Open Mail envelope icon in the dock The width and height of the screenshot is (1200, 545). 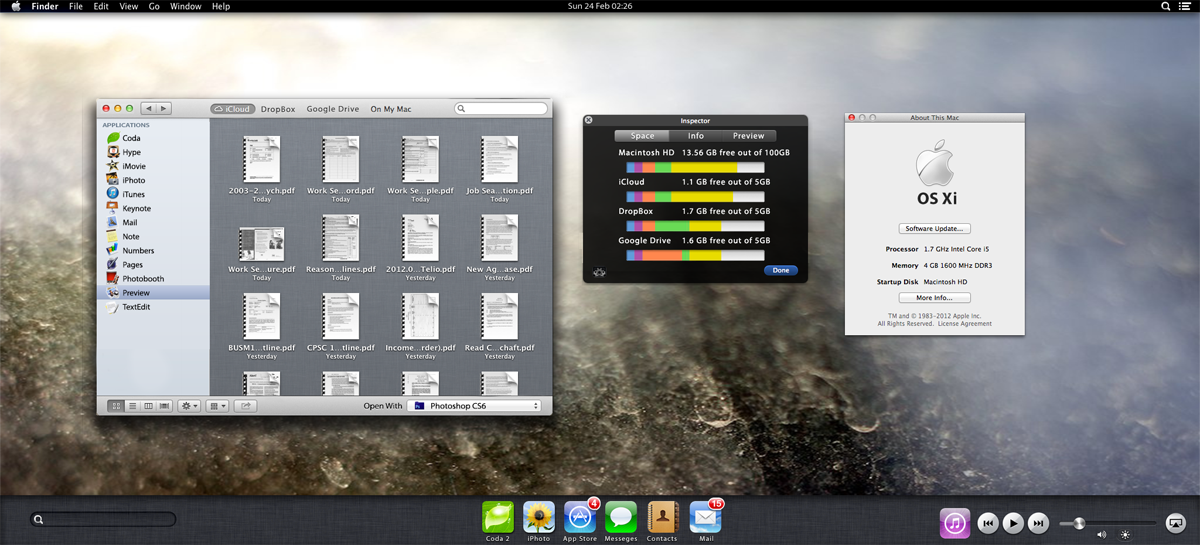coord(705,517)
